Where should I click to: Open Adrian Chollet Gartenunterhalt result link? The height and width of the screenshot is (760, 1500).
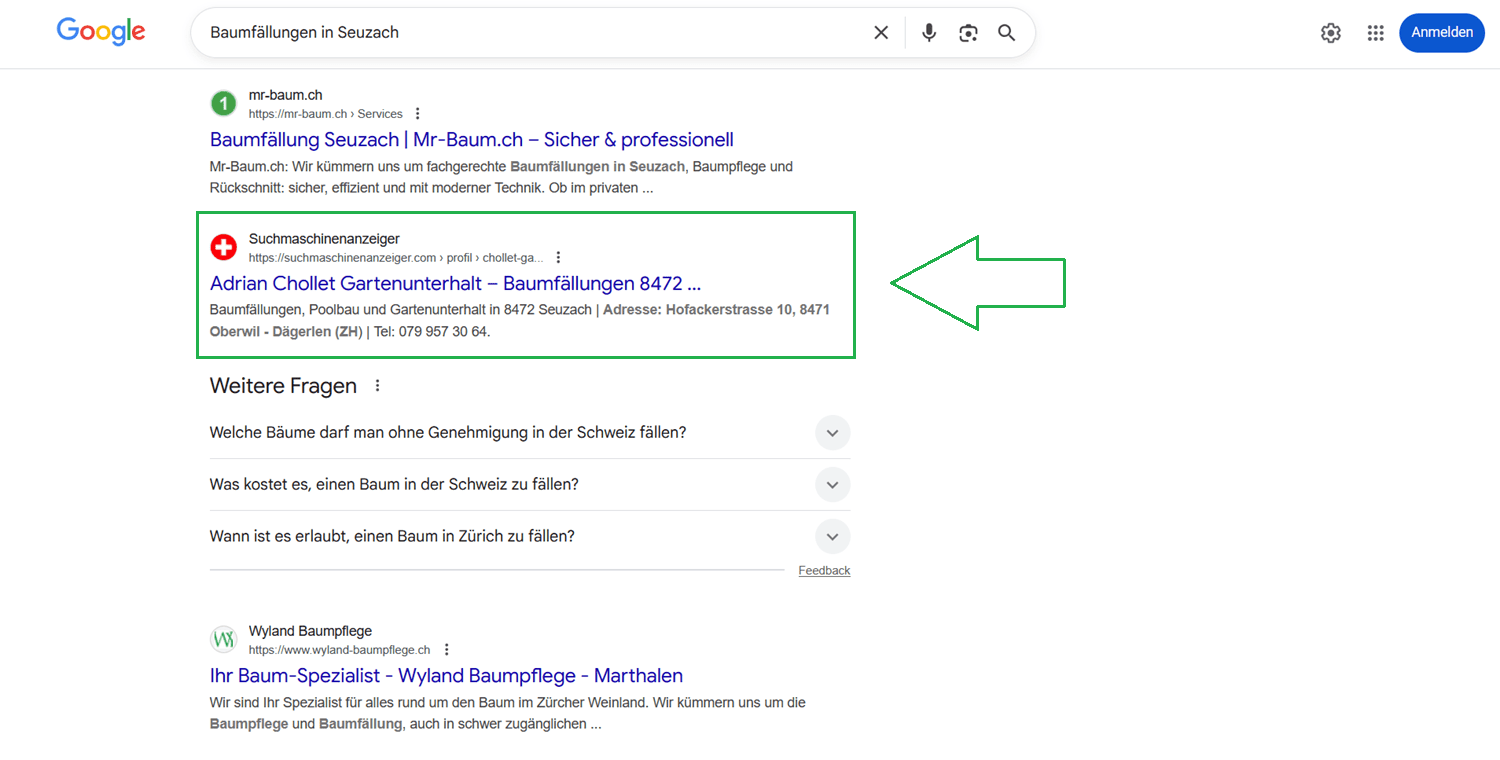click(x=455, y=283)
